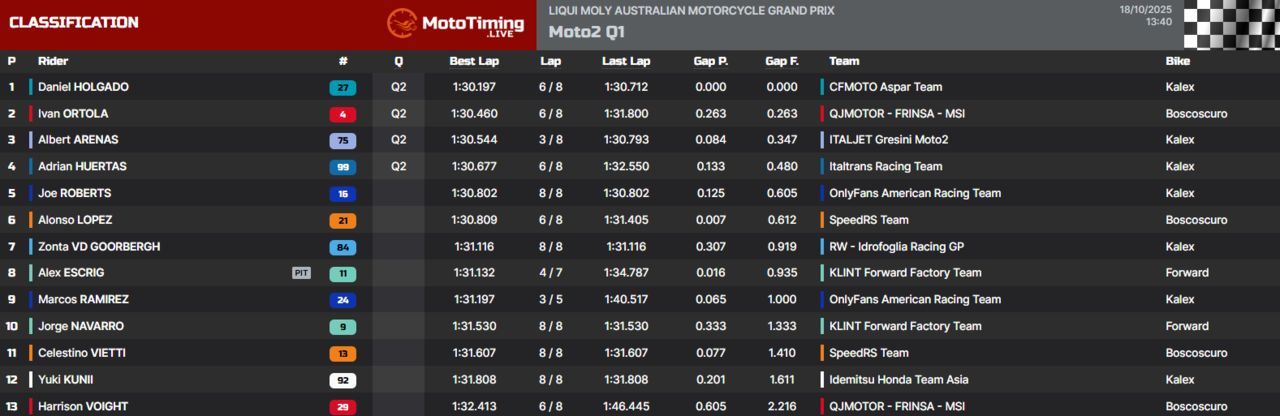Screen dimensions: 1280x416
Task: Click Zonta VD Goorbergh's number 84 badge
Action: pyautogui.click(x=342, y=247)
